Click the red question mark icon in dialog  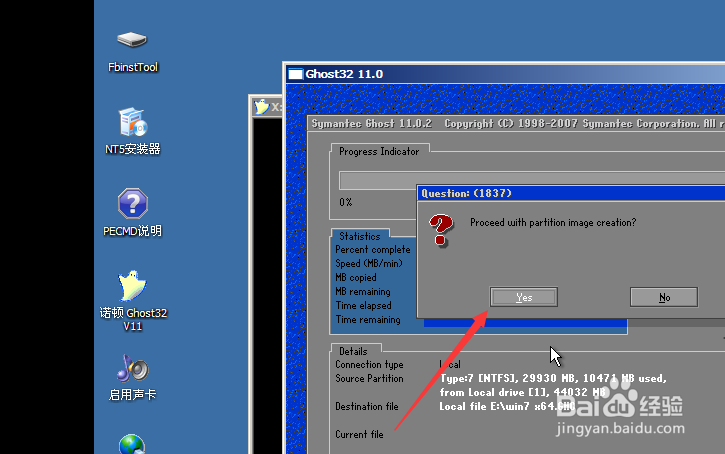pyautogui.click(x=441, y=230)
